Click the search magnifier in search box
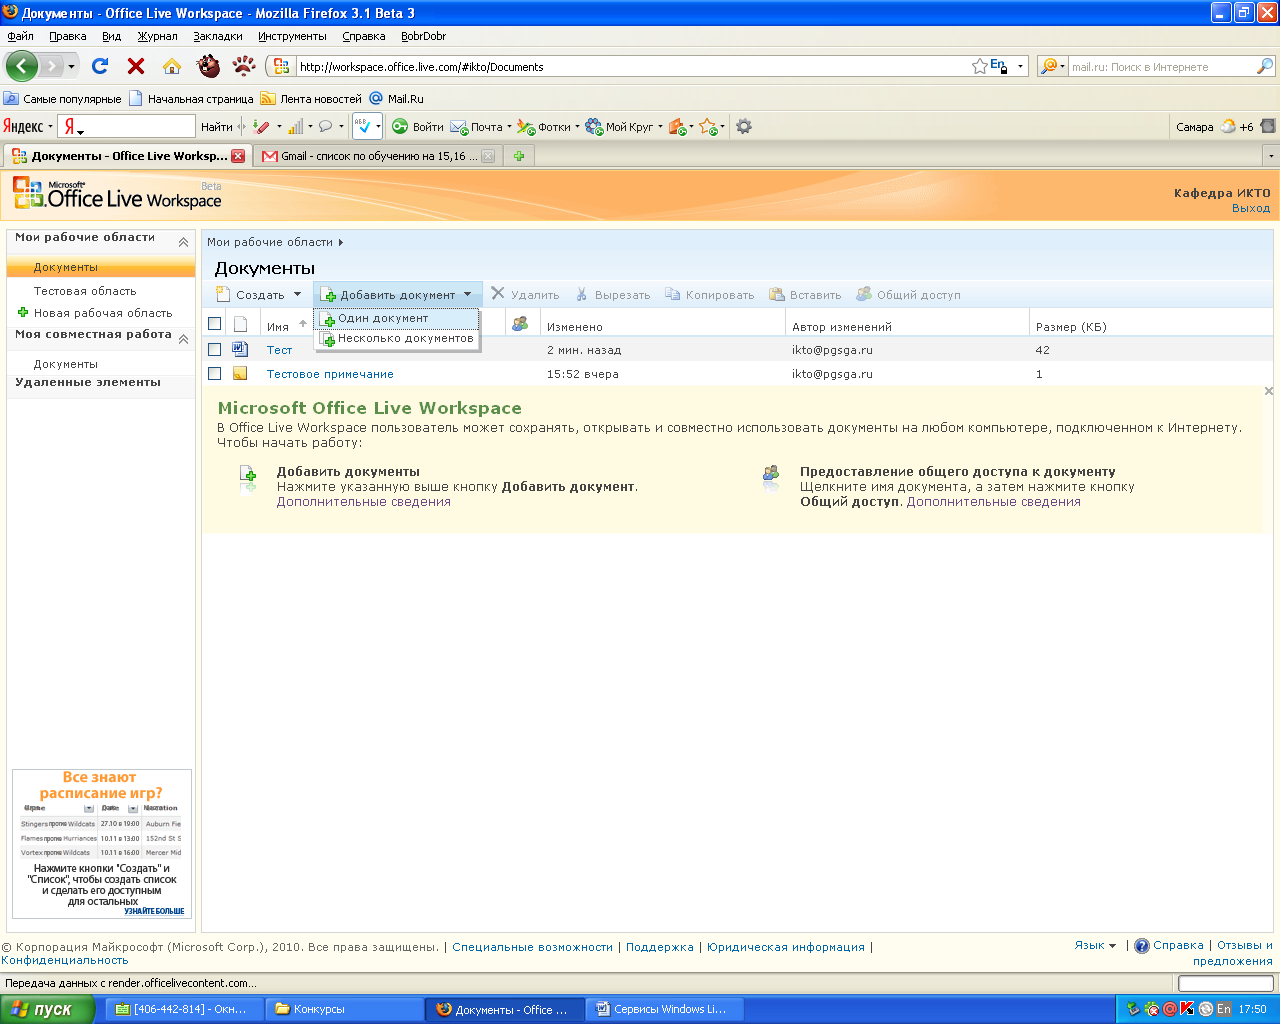 (1265, 66)
